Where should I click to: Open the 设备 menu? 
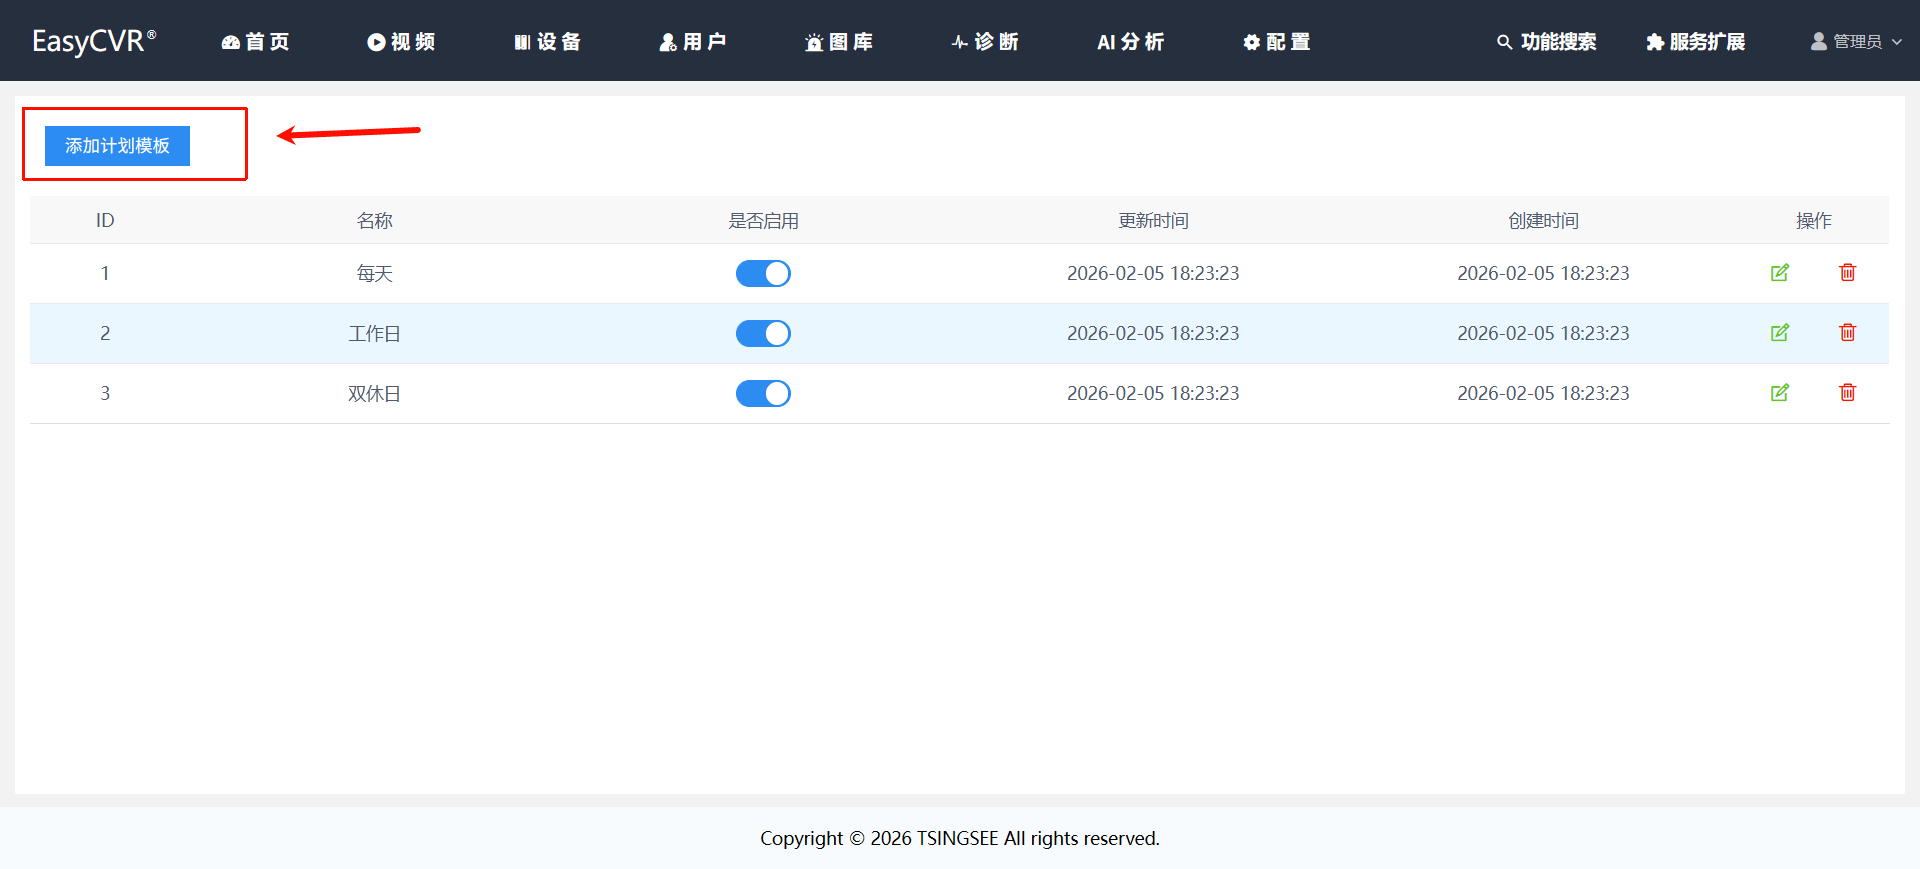click(x=547, y=42)
